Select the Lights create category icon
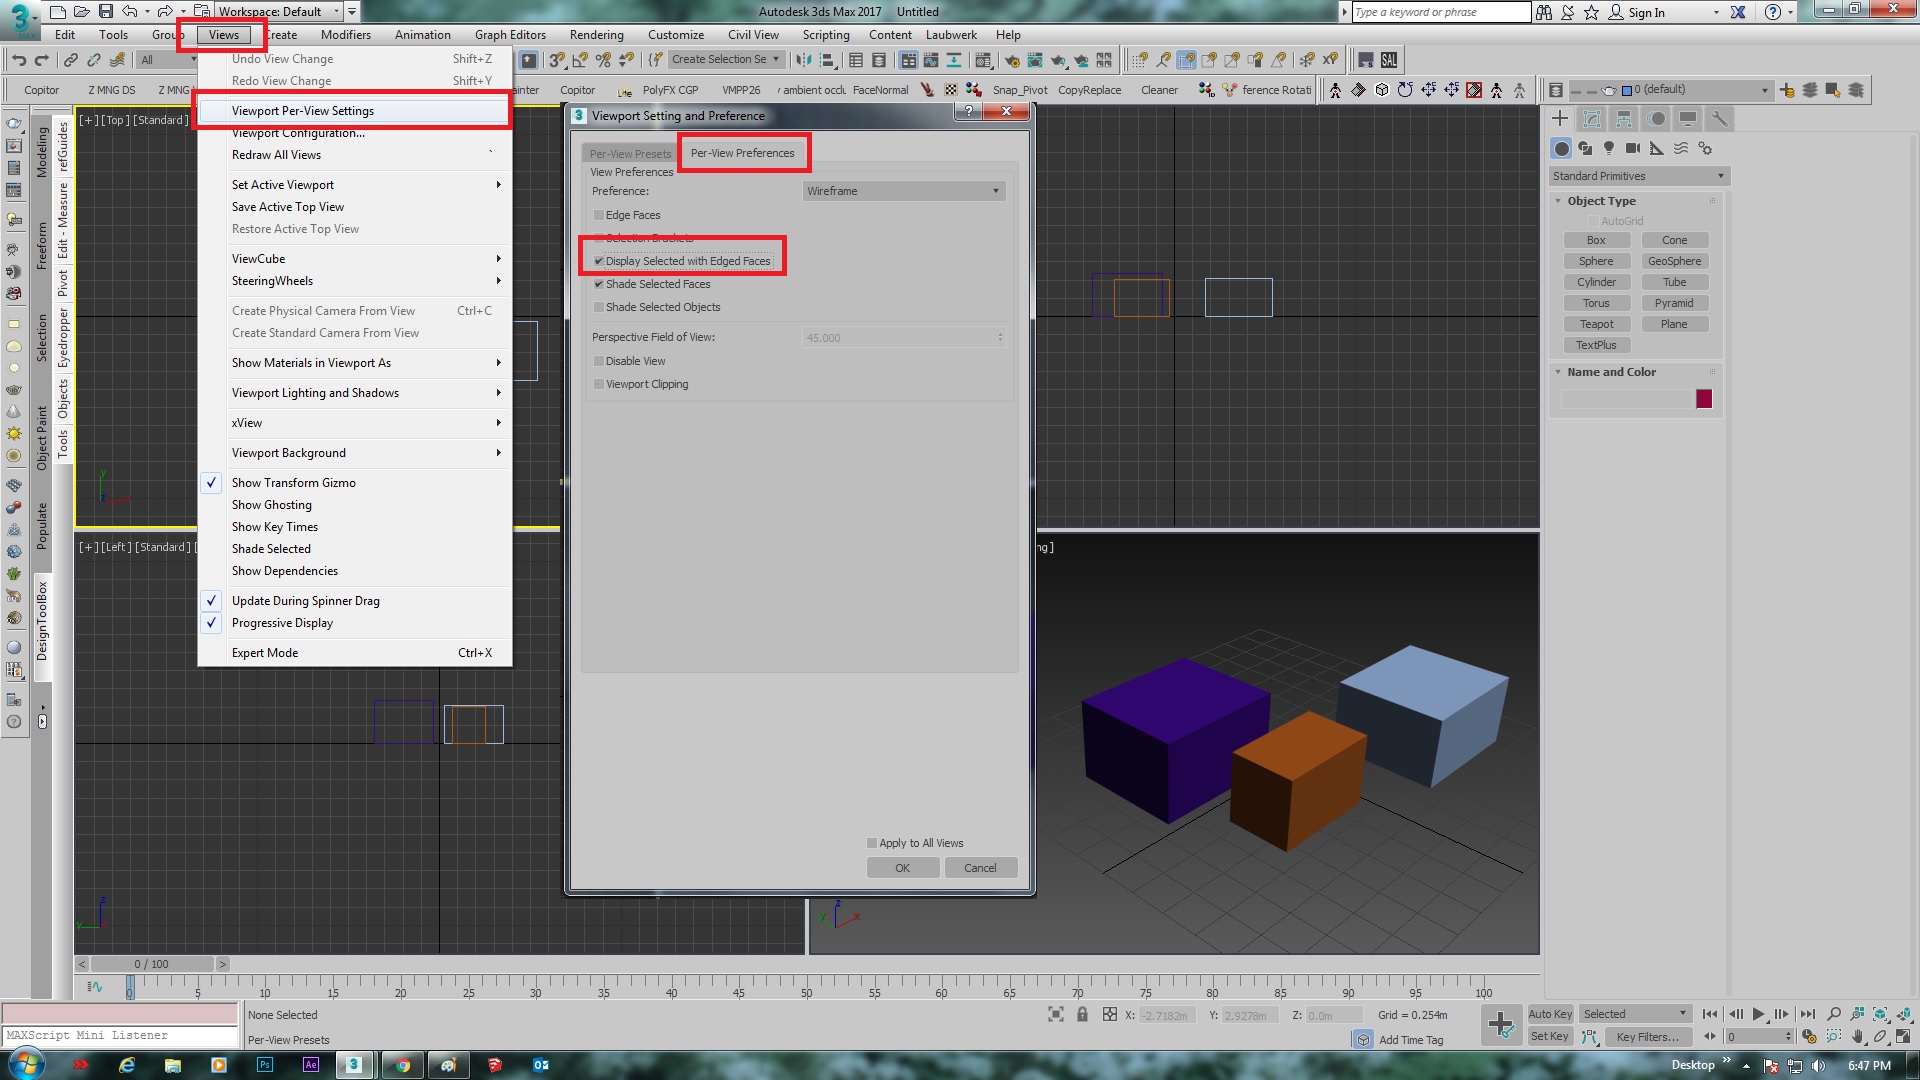The image size is (1920, 1080). (x=1609, y=148)
